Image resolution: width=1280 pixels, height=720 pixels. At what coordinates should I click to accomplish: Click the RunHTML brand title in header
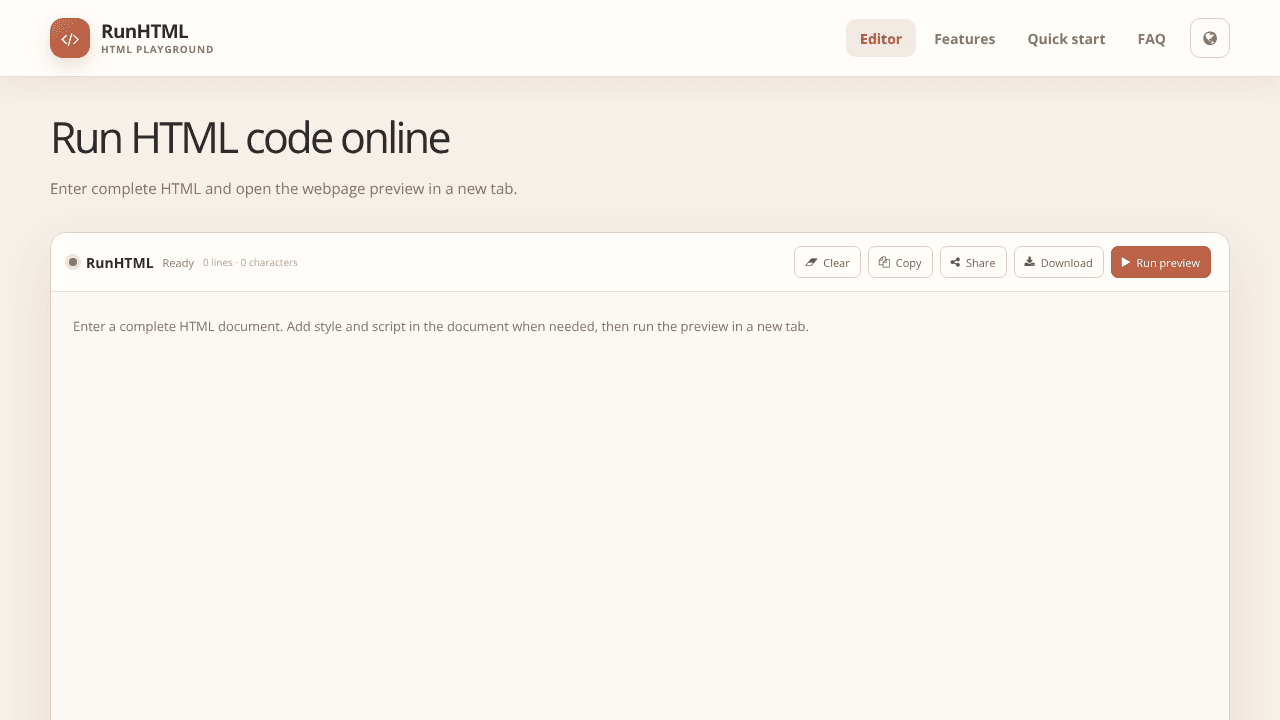point(145,31)
